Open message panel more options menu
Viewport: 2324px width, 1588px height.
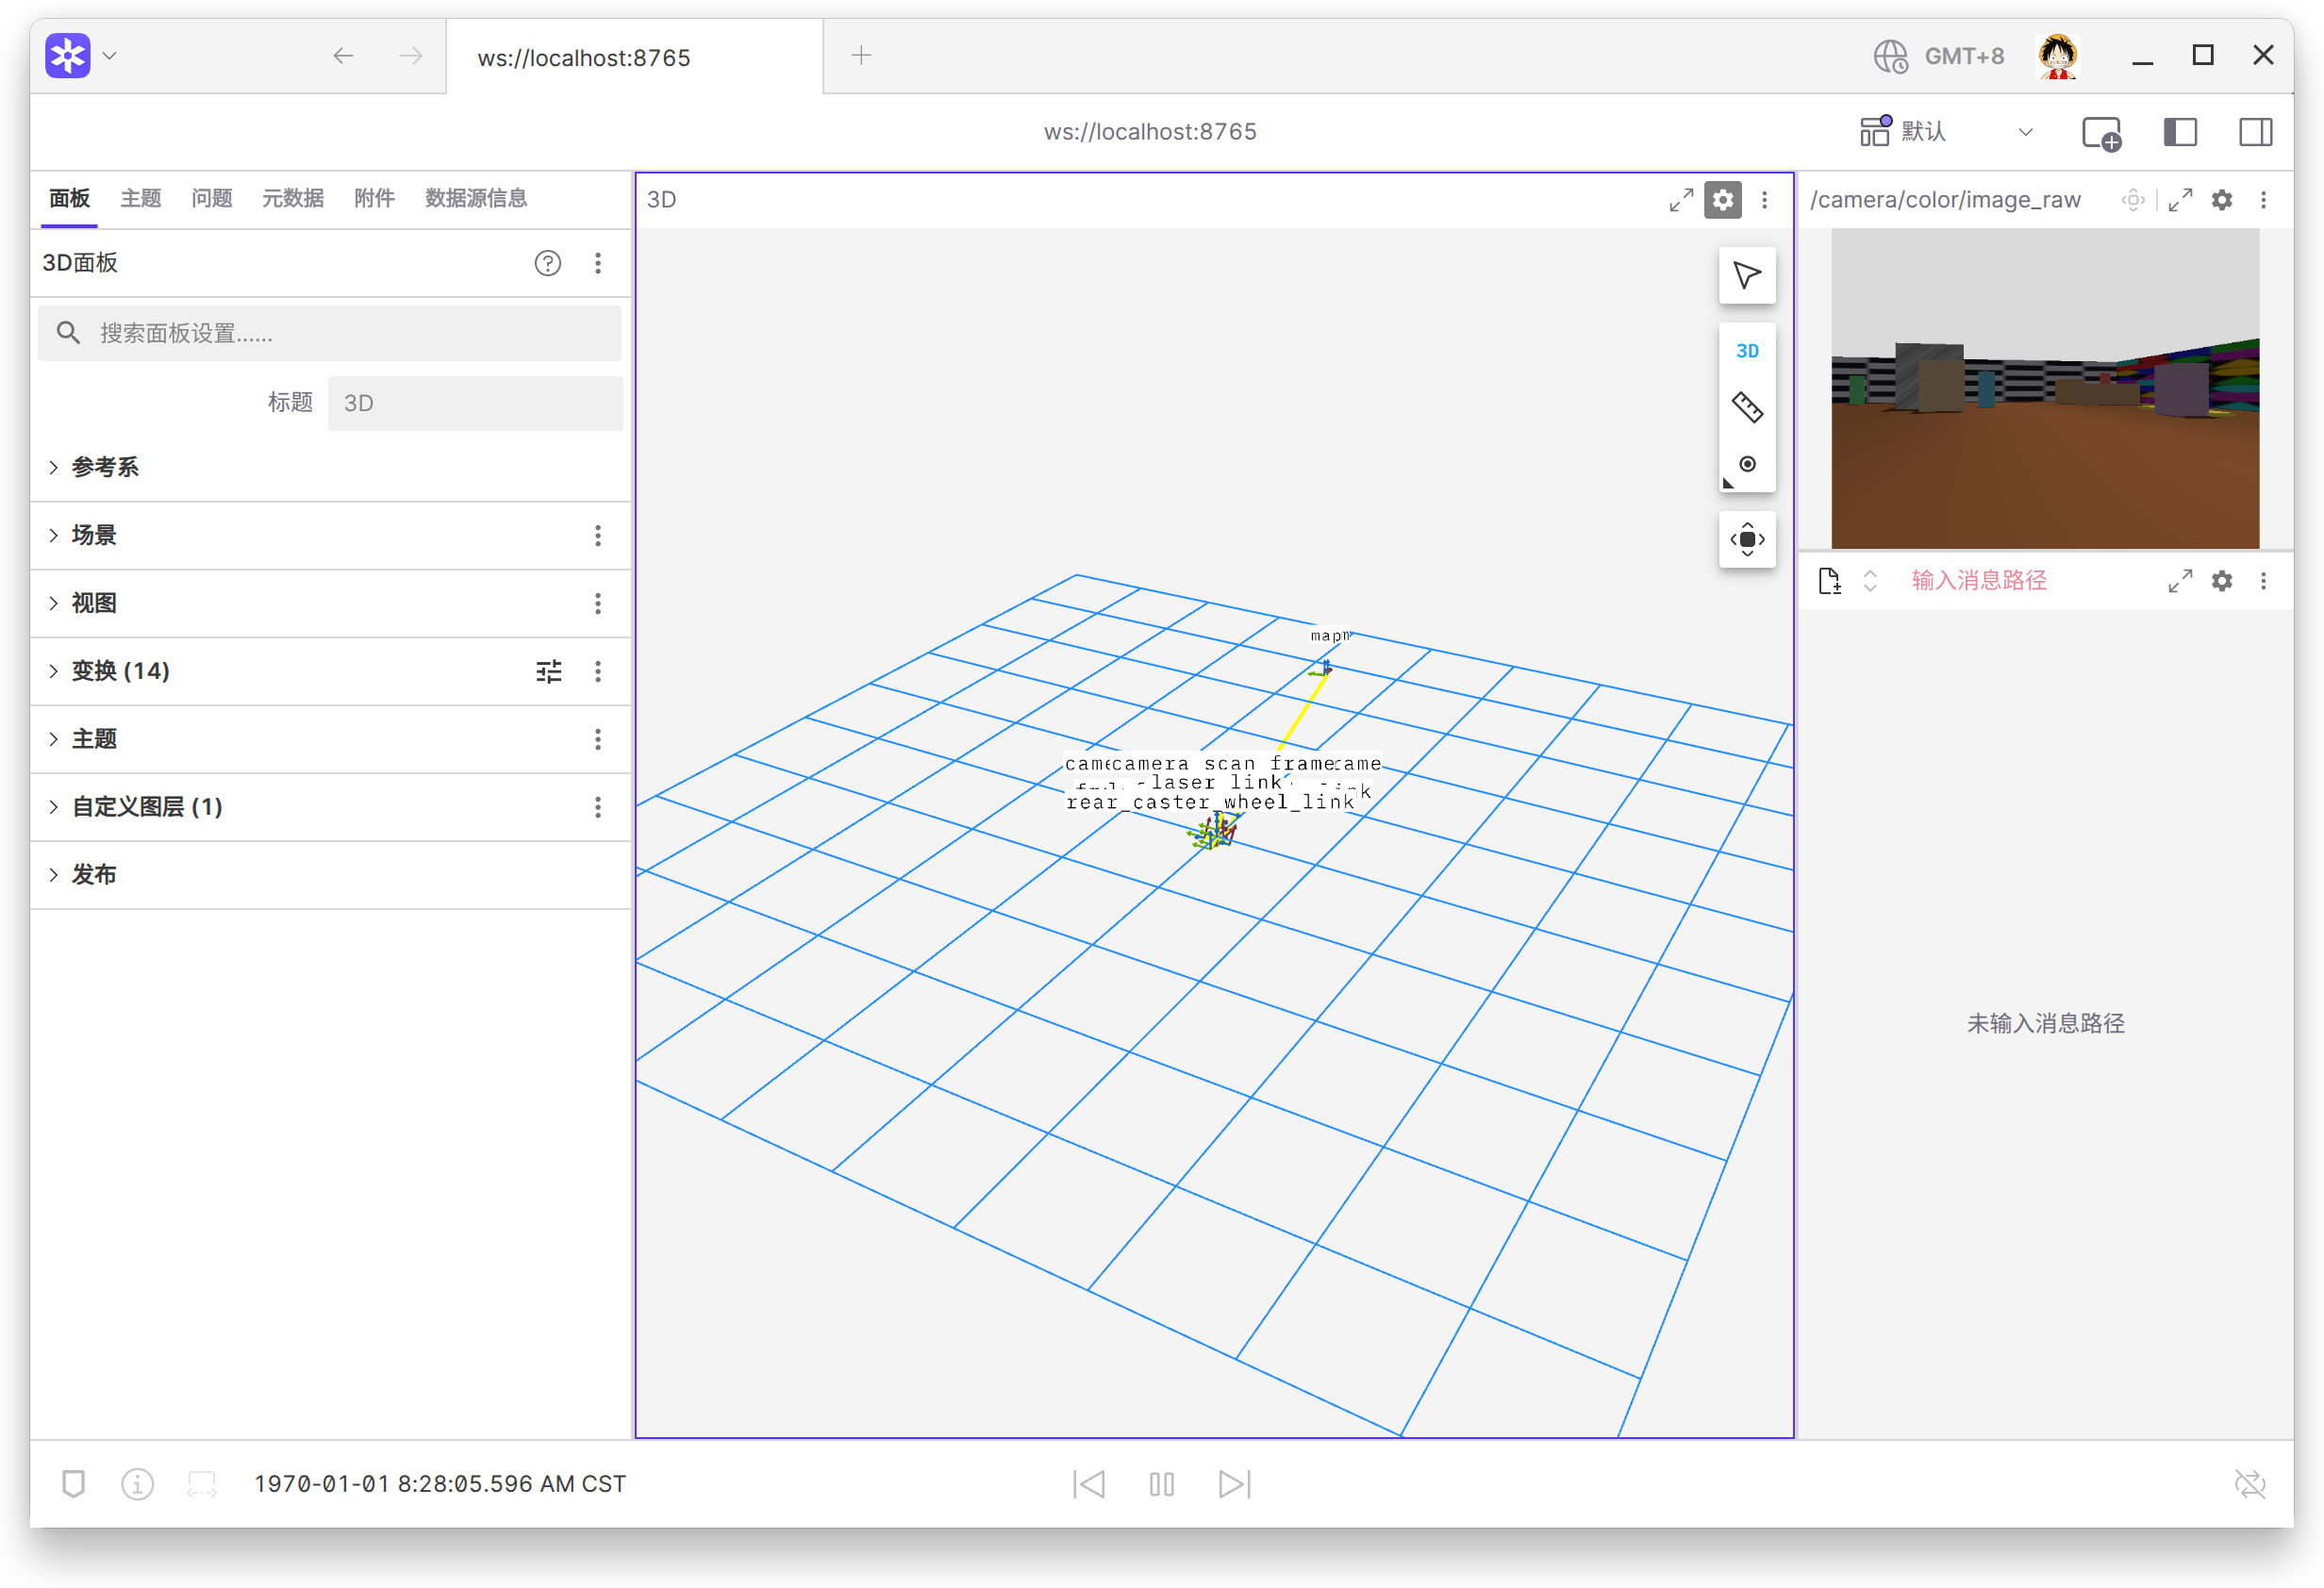(2263, 581)
